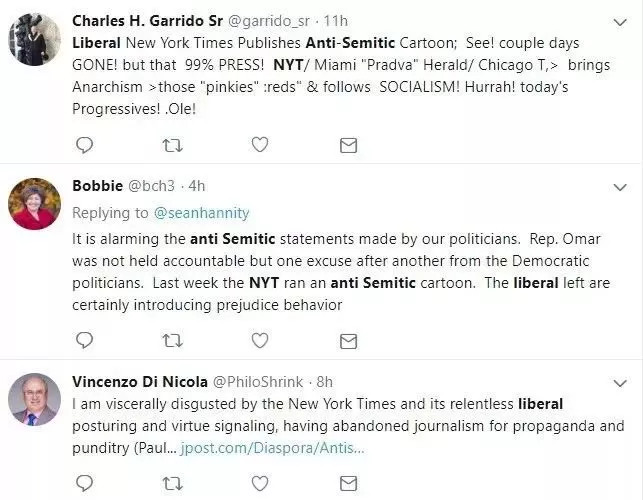Image resolution: width=643 pixels, height=500 pixels.
Task: Retweet Bobbie's tweet about NYT cartoon
Action: 172,340
